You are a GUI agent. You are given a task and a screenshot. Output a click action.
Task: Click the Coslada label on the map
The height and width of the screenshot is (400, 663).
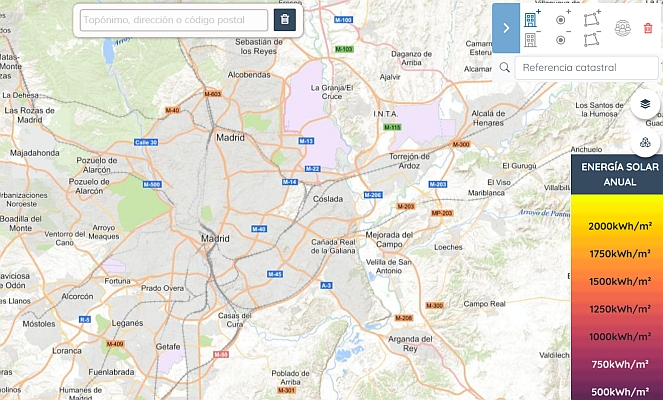(x=328, y=198)
